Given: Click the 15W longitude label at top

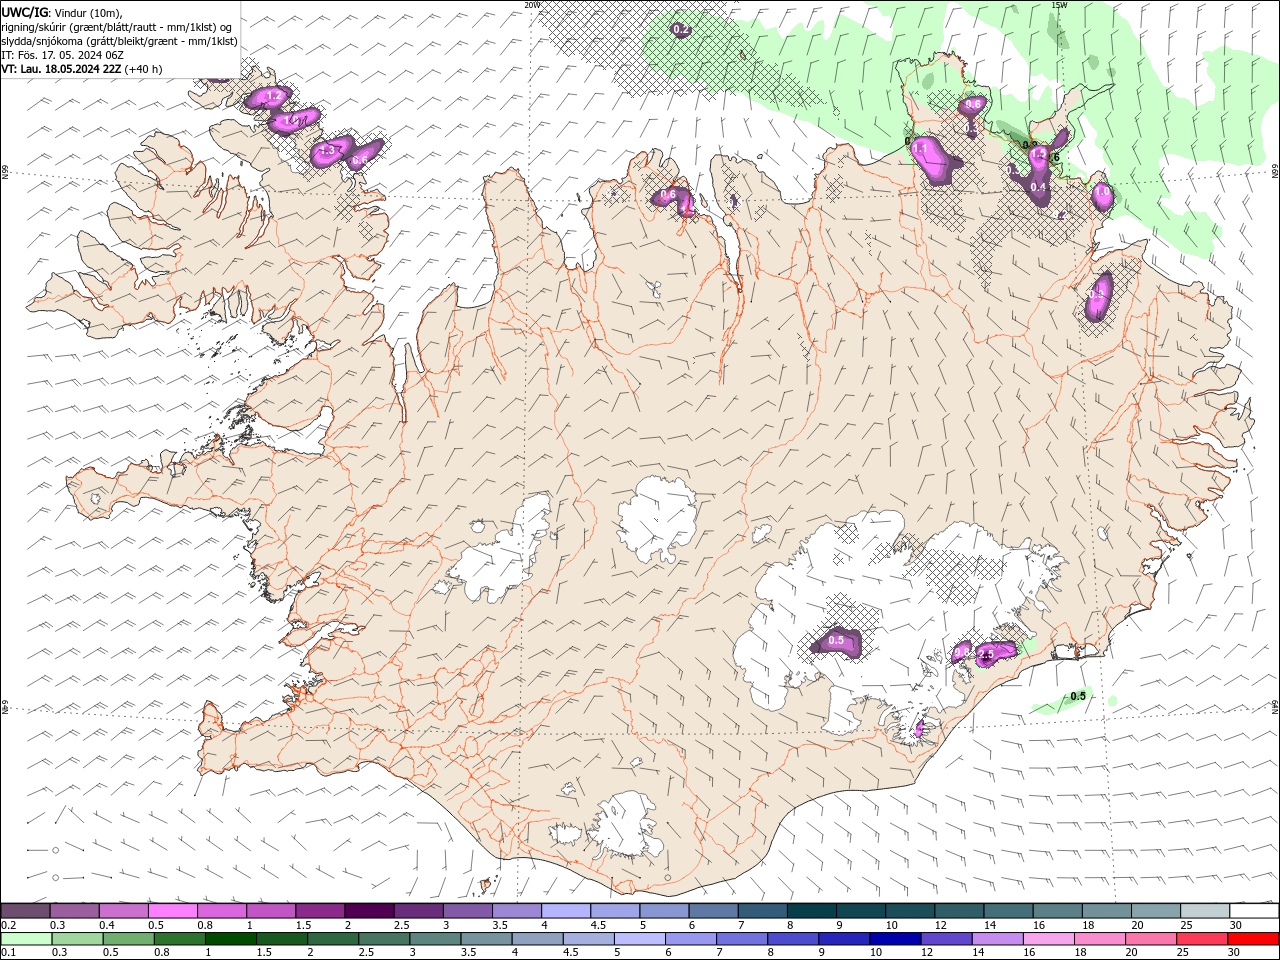Looking at the screenshot, I should [1059, 5].
